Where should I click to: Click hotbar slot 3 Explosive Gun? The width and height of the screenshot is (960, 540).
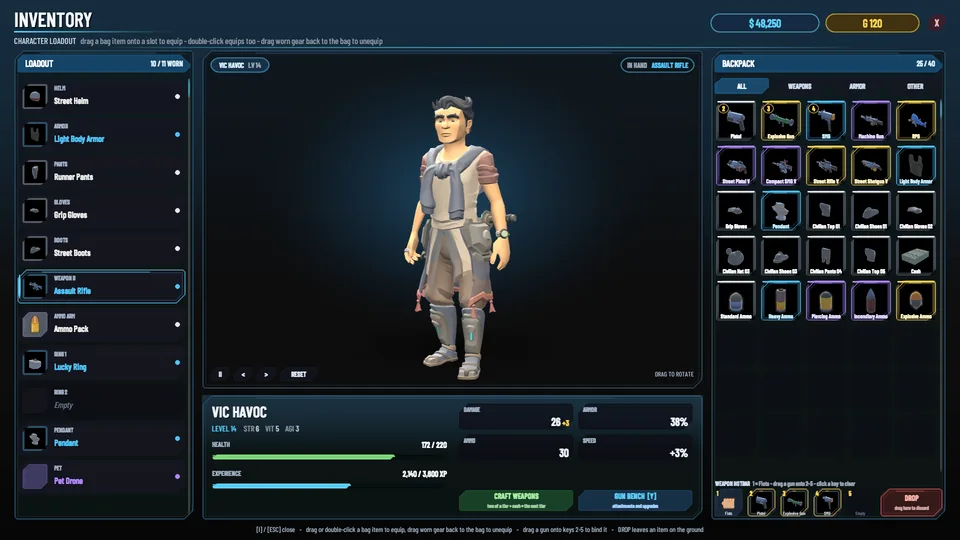[794, 503]
